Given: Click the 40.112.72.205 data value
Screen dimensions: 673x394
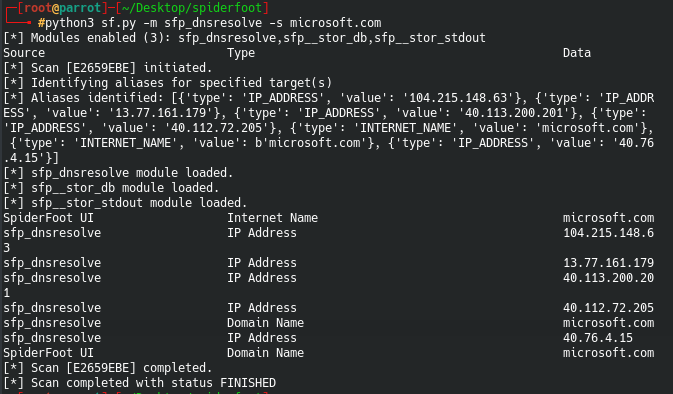Looking at the screenshot, I should click(x=609, y=308).
